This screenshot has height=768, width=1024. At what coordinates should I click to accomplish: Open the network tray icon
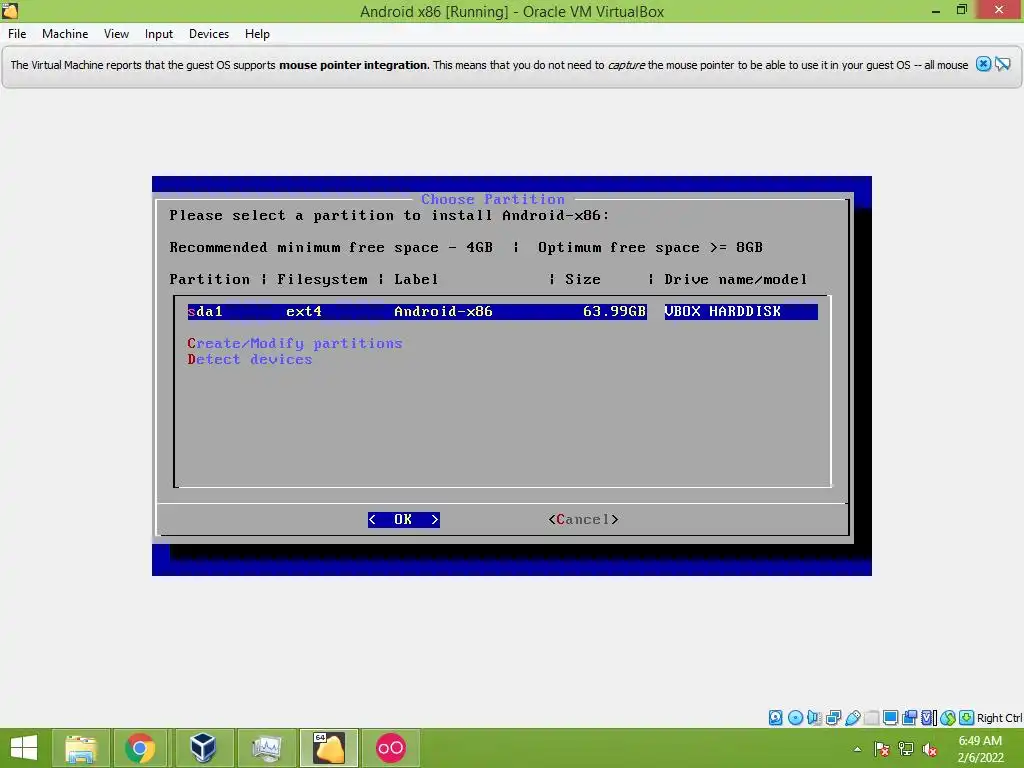pos(906,749)
